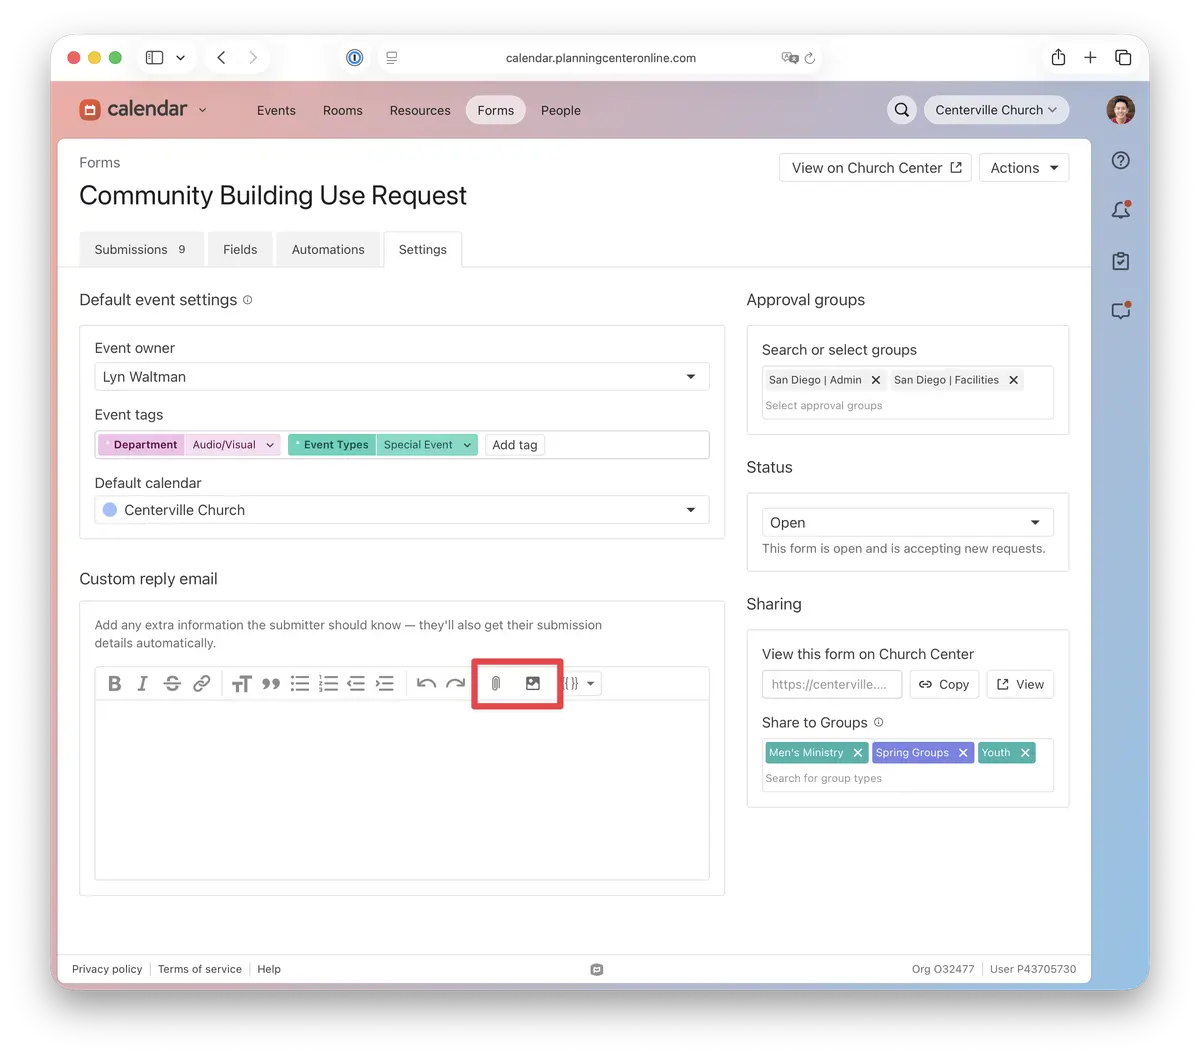Redo last edit in reply editor
This screenshot has width=1200, height=1057.
455,684
